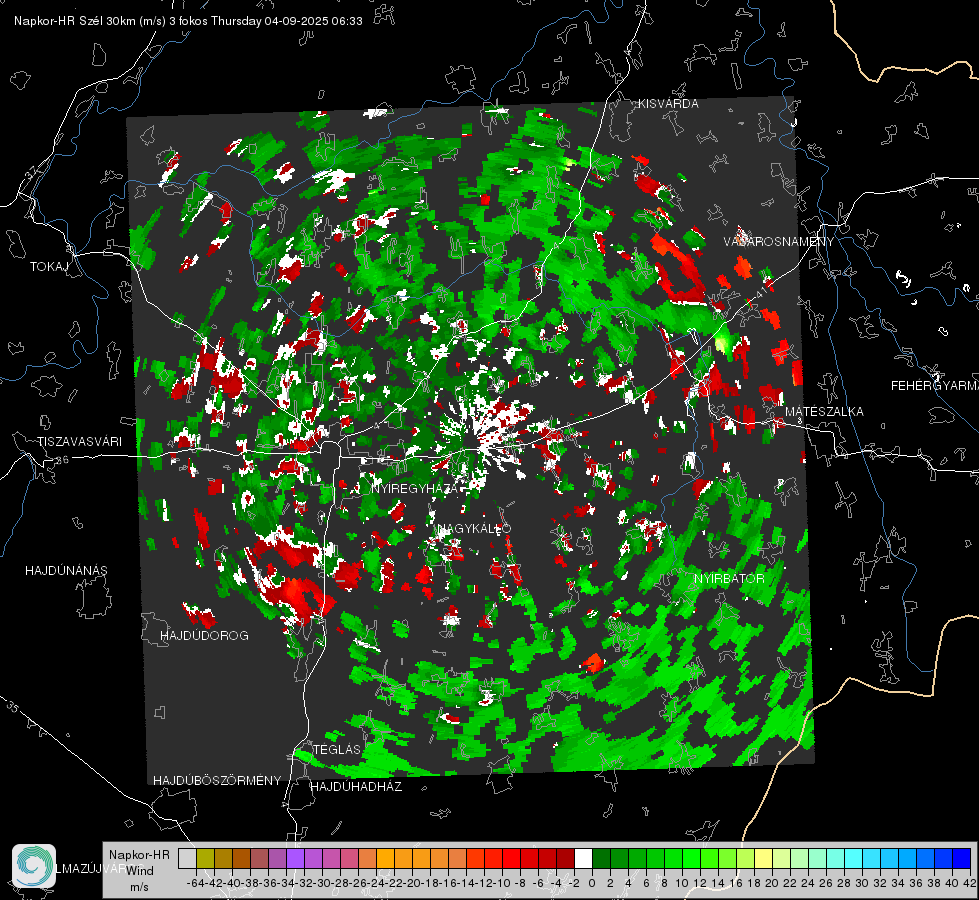Click the HAJDÚNÁNÁS town label
The image size is (979, 900).
click(66, 571)
